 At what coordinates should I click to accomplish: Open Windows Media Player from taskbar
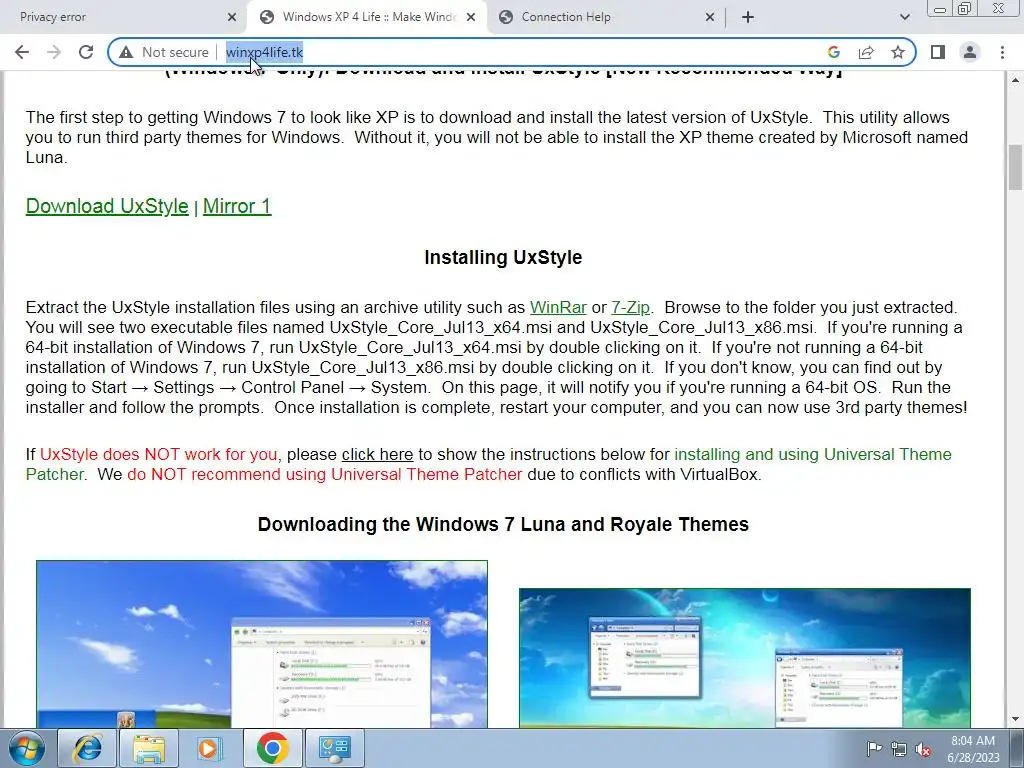pyautogui.click(x=208, y=748)
